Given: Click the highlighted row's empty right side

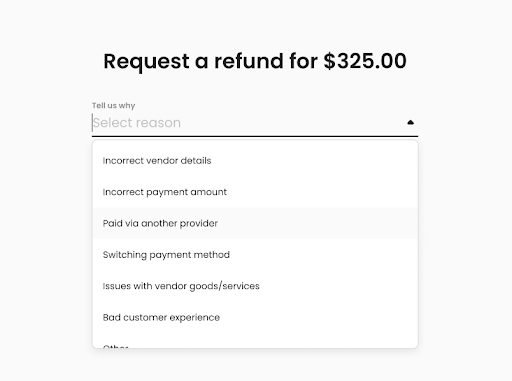Looking at the screenshot, I should [x=317, y=223].
